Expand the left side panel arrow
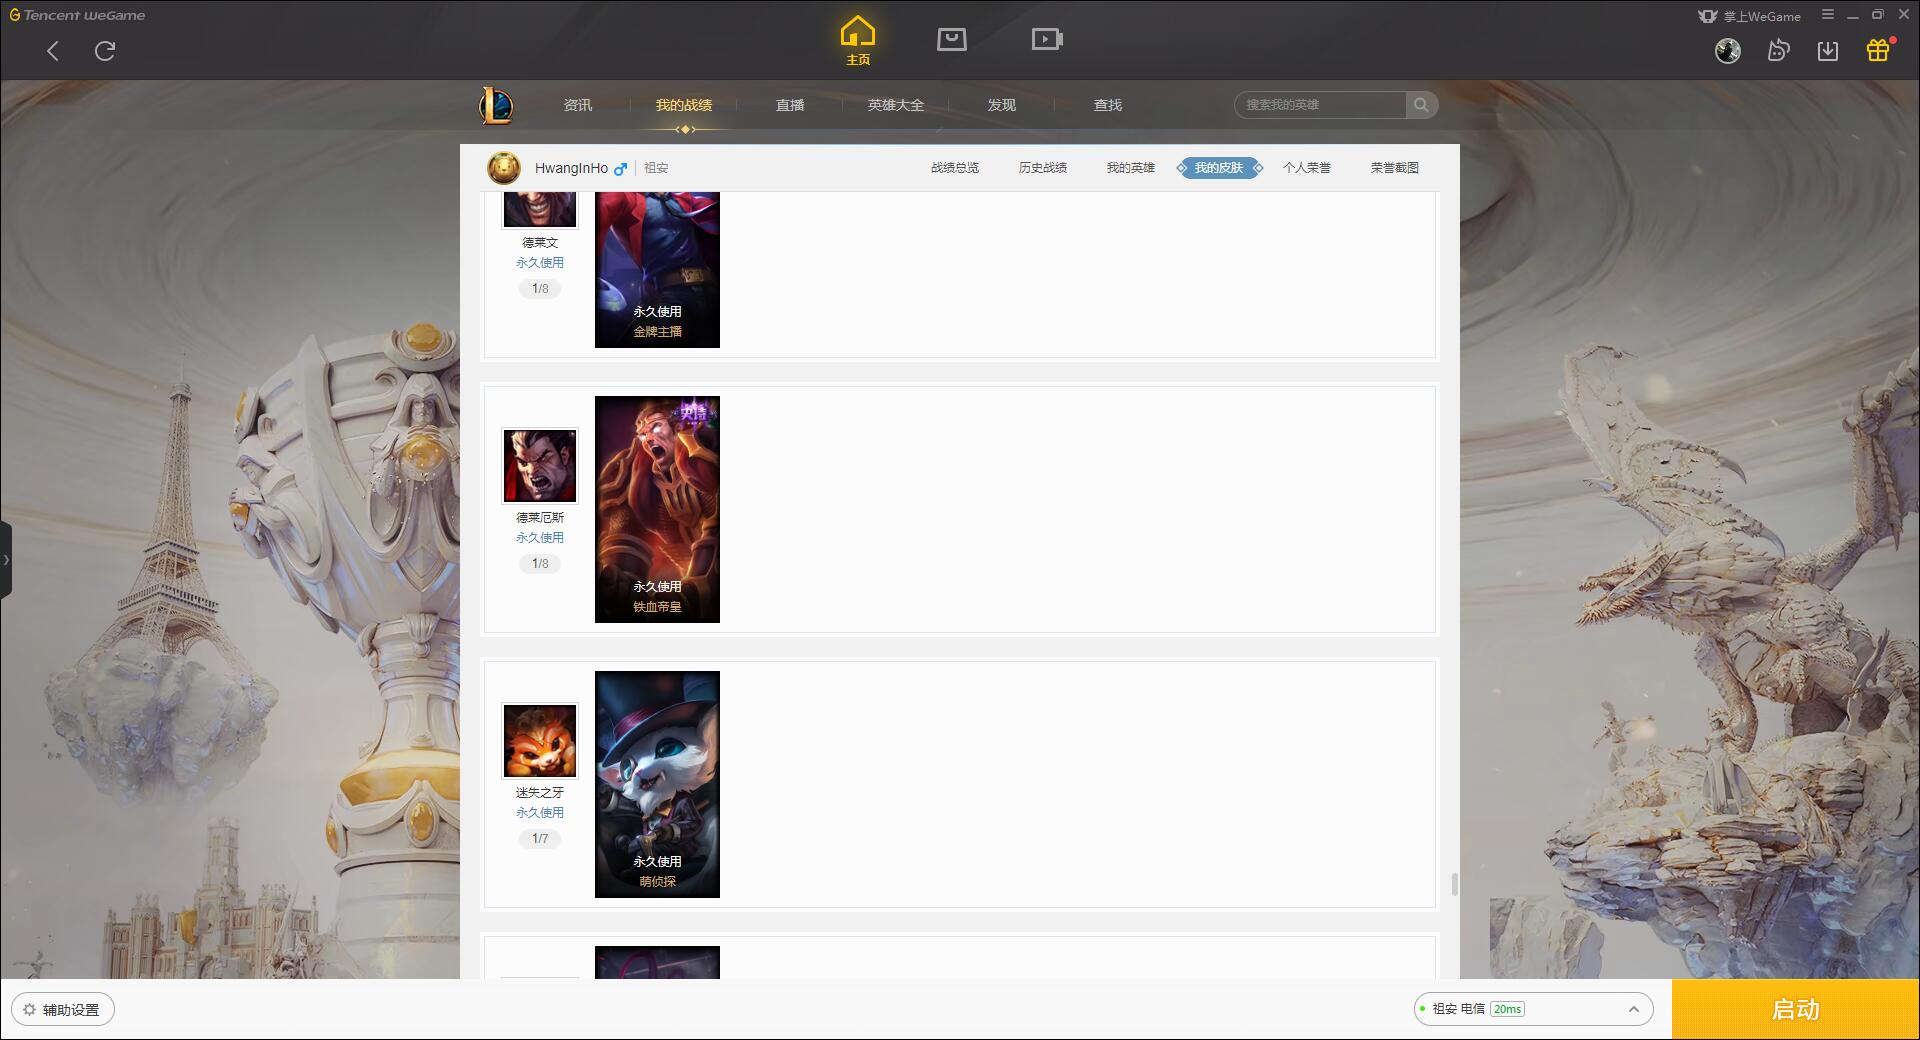Screen dimensions: 1920x1040 coord(6,560)
